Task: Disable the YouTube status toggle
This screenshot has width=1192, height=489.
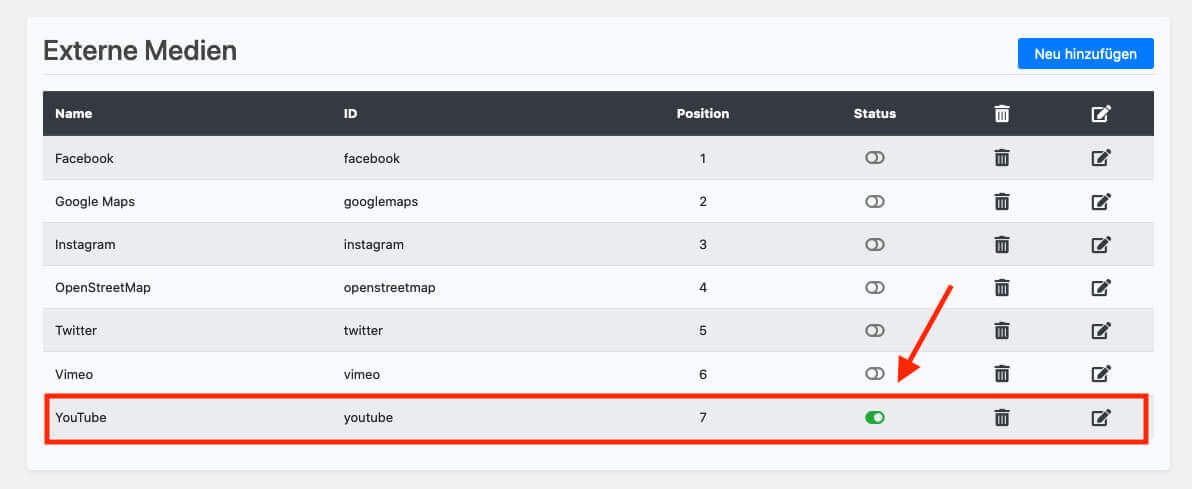Action: pos(875,417)
